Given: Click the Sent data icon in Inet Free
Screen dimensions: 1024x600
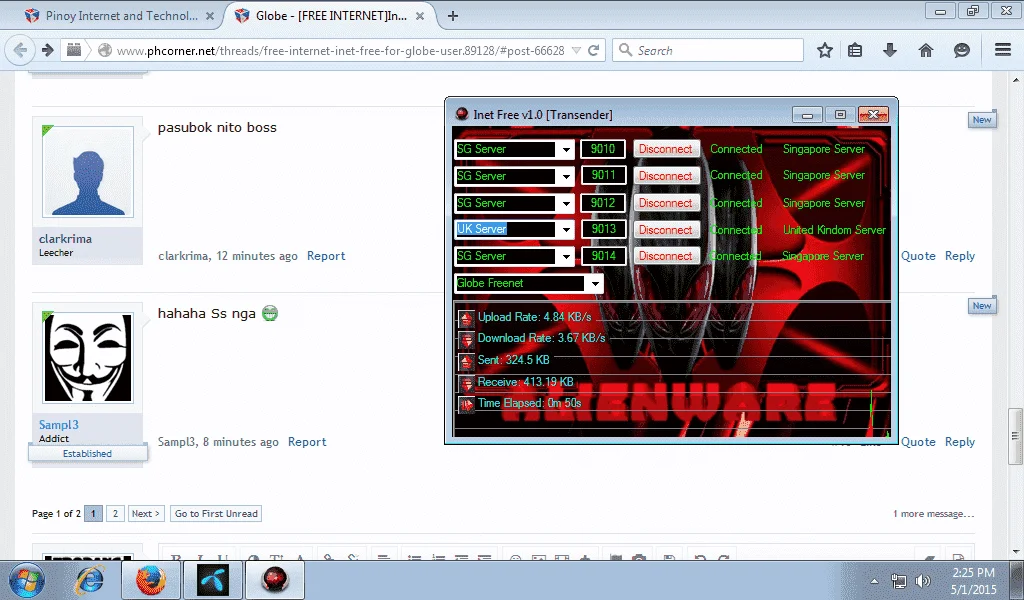Looking at the screenshot, I should 466,362.
